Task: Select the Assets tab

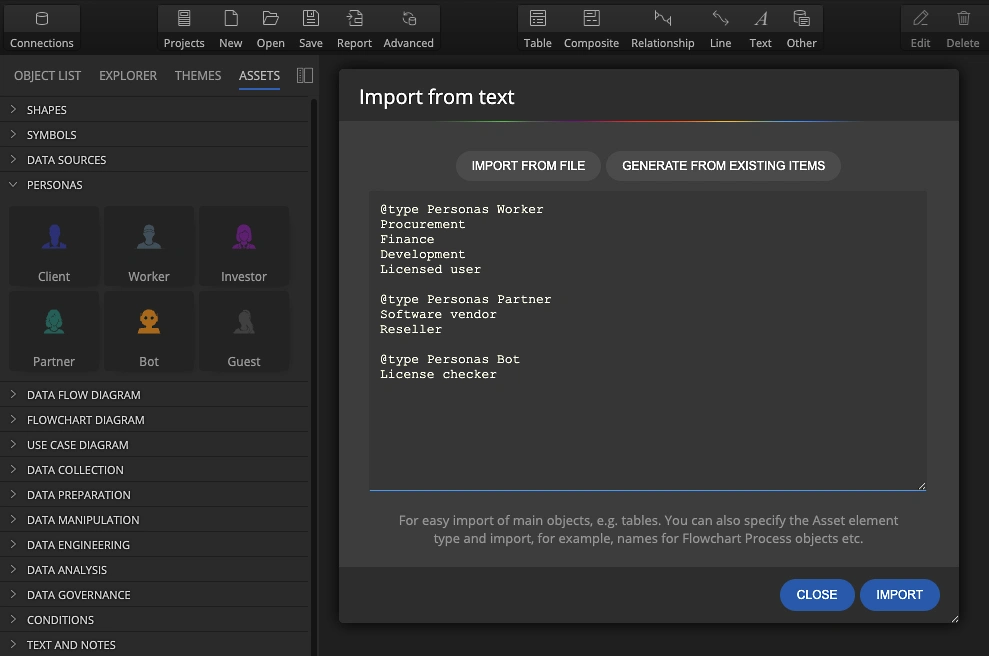Action: pyautogui.click(x=259, y=76)
